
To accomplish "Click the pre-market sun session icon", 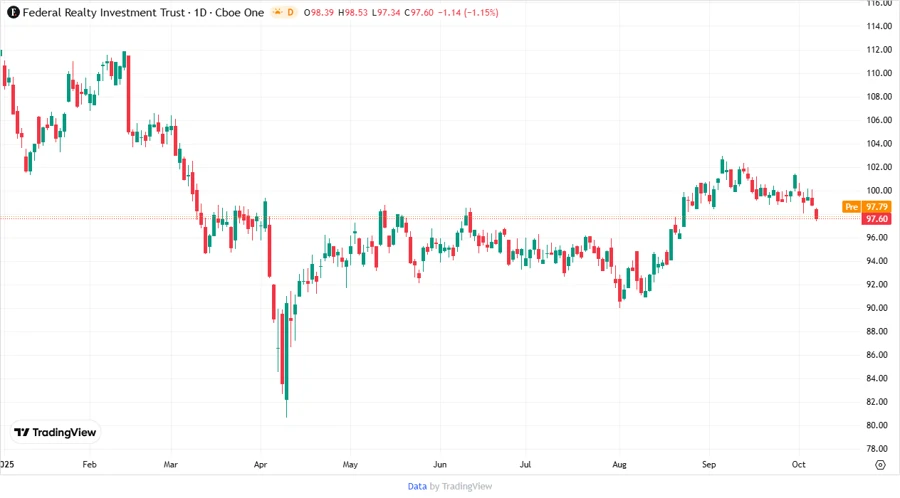I will [275, 12].
